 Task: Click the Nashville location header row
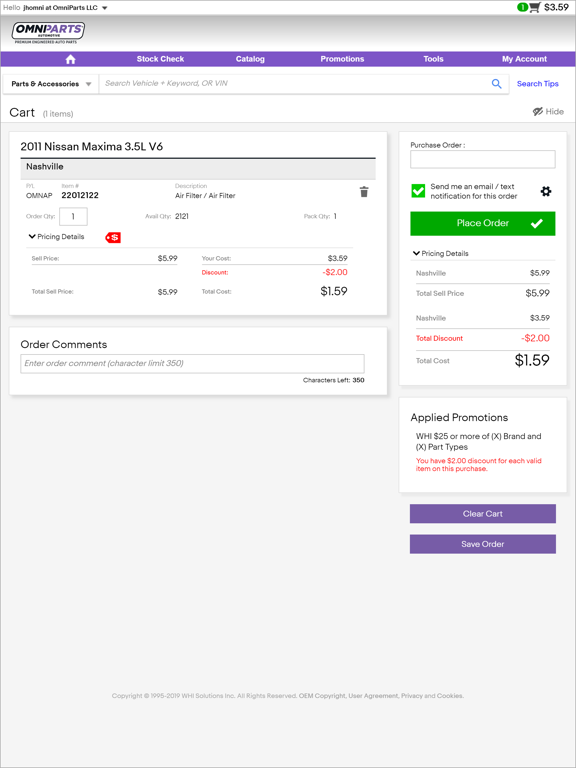point(198,169)
